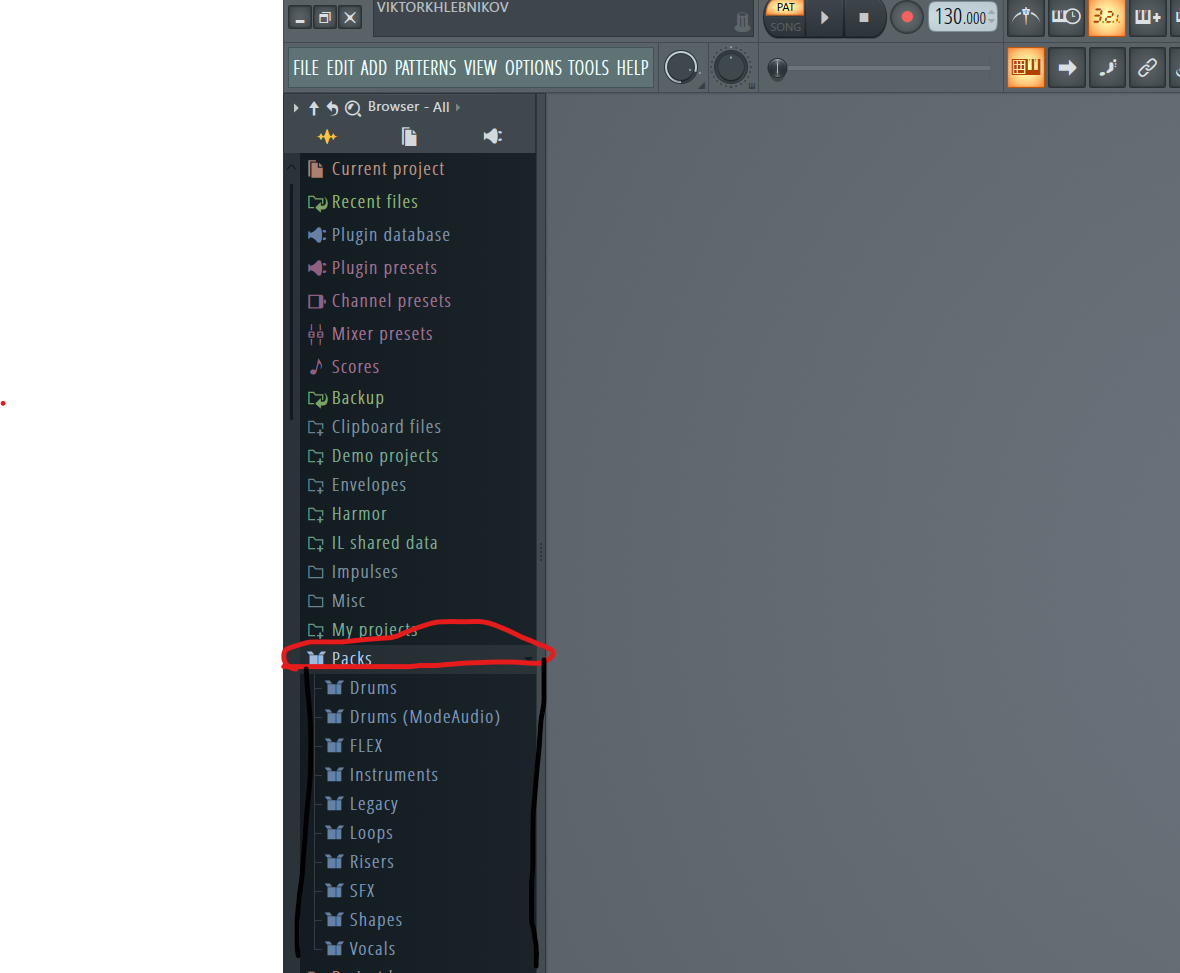Open Current project in browser tree
The height and width of the screenshot is (973, 1180).
(418, 169)
